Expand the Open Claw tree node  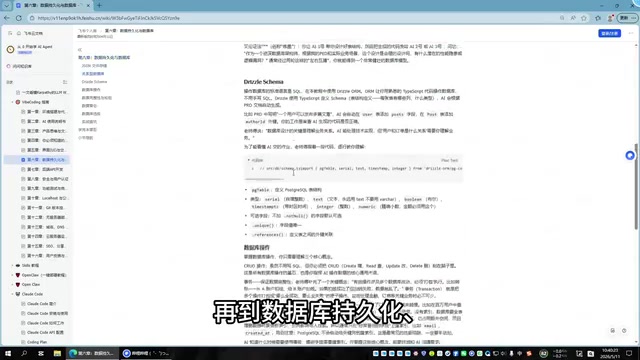(x=13, y=284)
